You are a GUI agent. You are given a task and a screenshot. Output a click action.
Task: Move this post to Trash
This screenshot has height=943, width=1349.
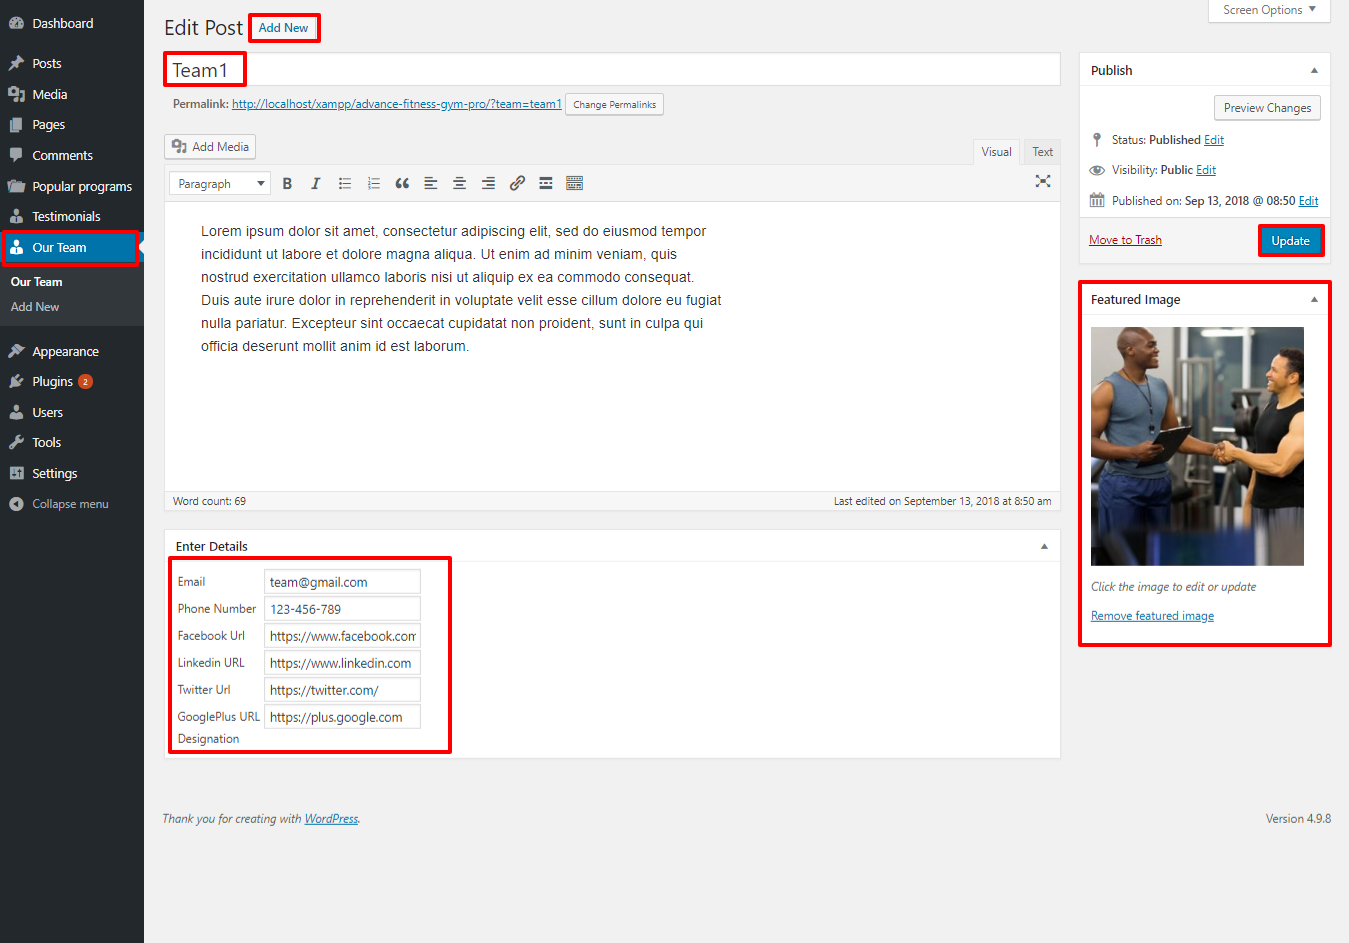tap(1125, 240)
